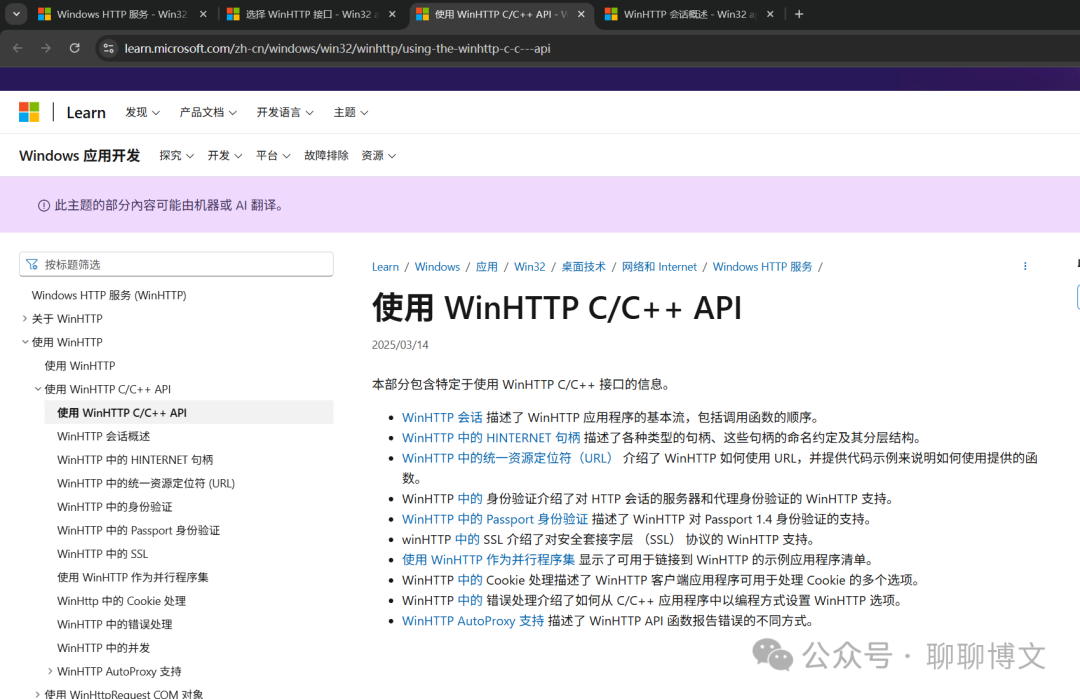The height and width of the screenshot is (699, 1080).
Task: Open 故障排除 menu item
Action: tap(326, 156)
